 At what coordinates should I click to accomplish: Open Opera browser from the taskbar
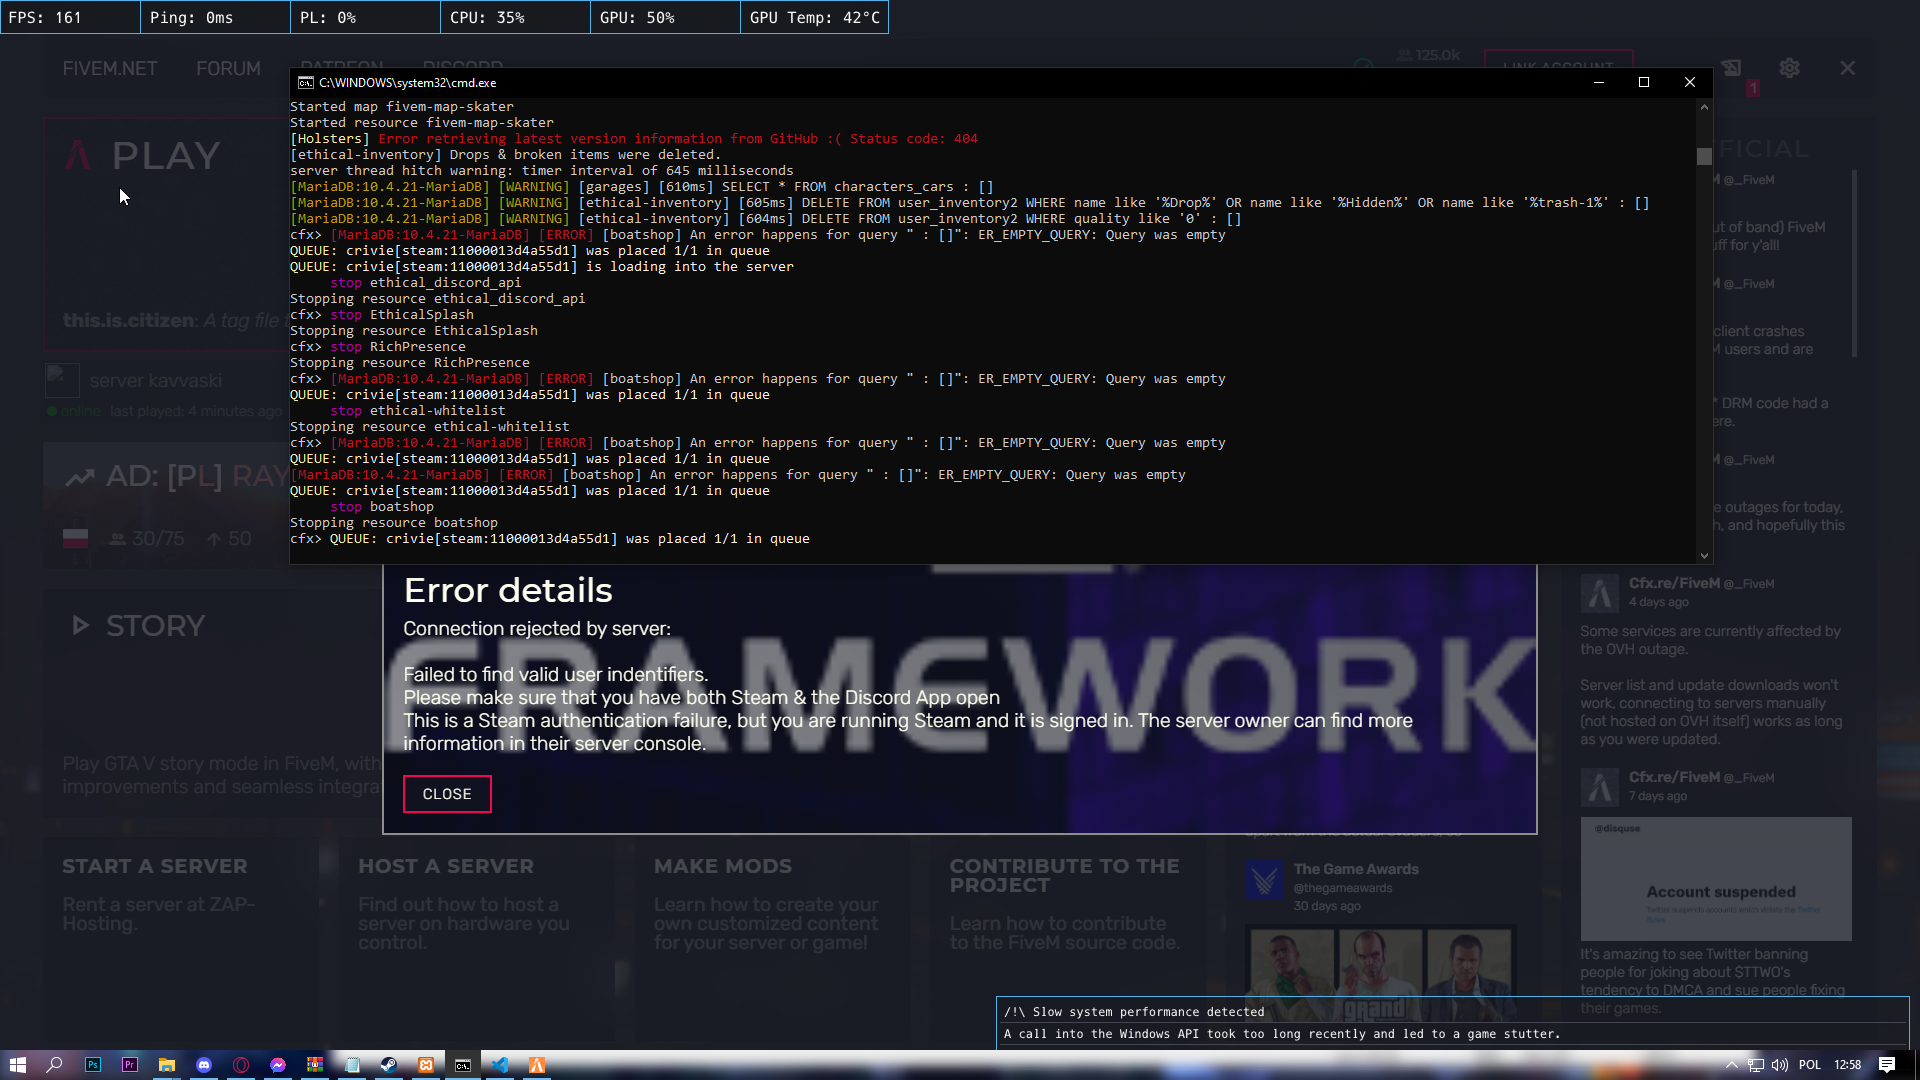pos(241,1065)
